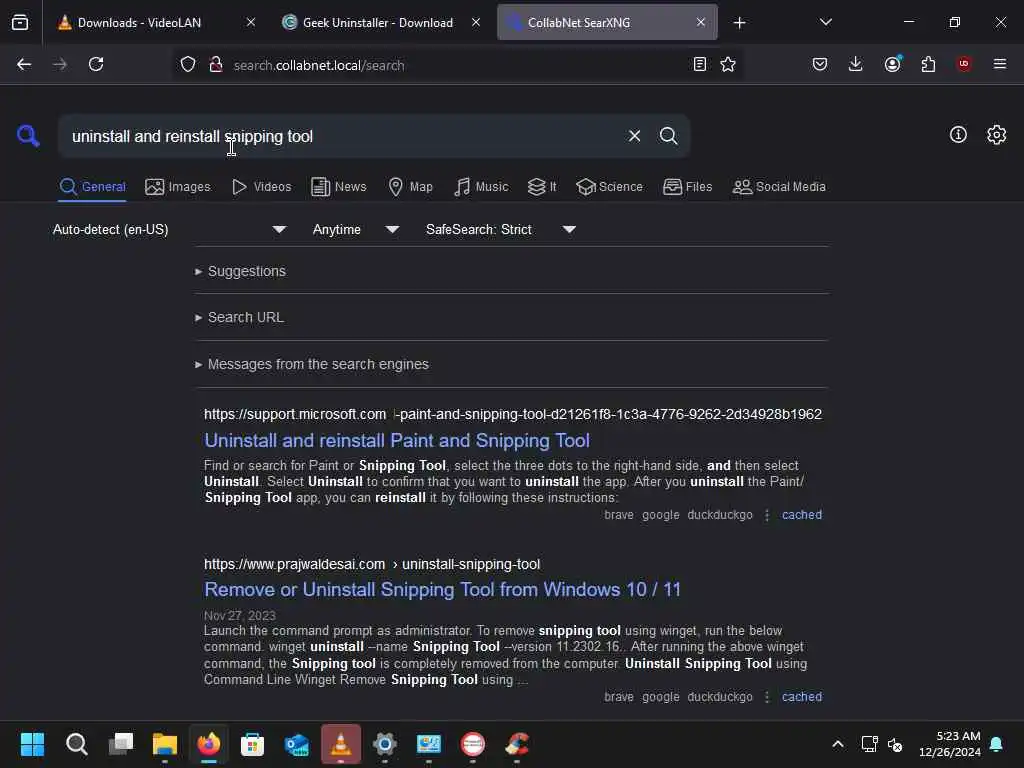The image size is (1024, 768).
Task: List all tabs with the chevron
Action: coord(825,22)
